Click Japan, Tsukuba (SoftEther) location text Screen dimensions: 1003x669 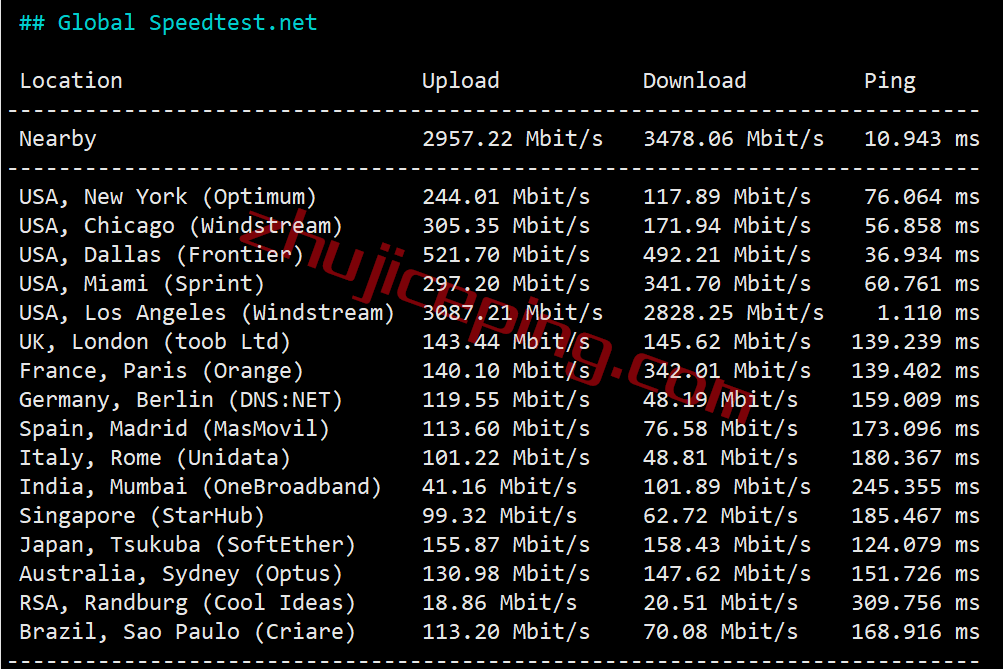tap(187, 545)
